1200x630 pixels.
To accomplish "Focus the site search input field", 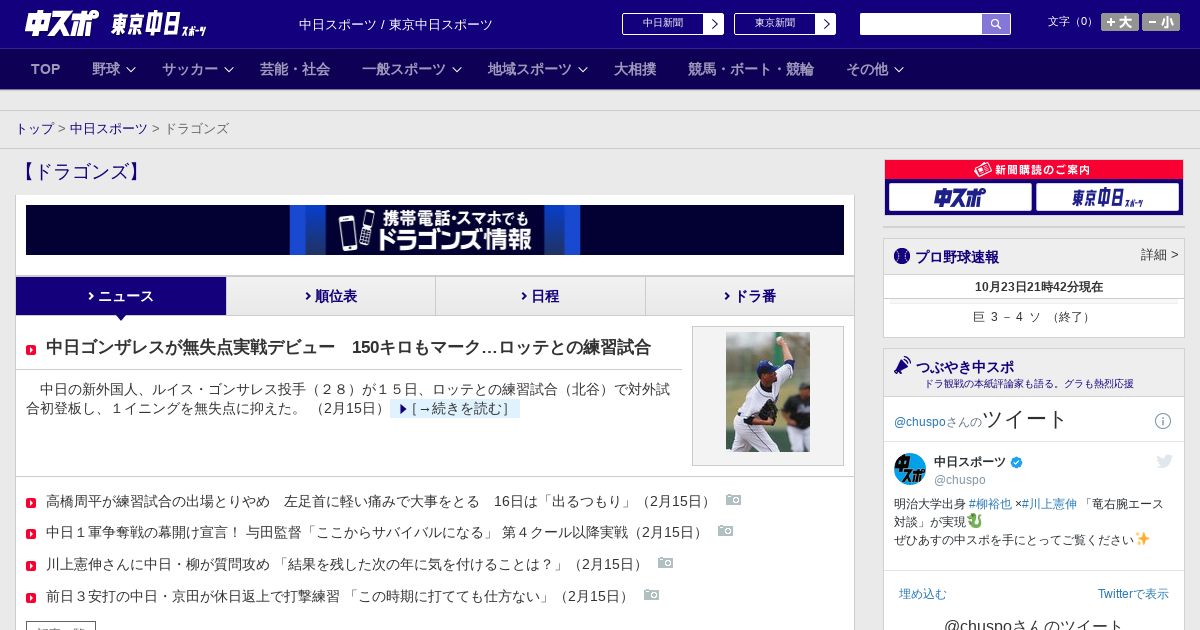I will (921, 24).
